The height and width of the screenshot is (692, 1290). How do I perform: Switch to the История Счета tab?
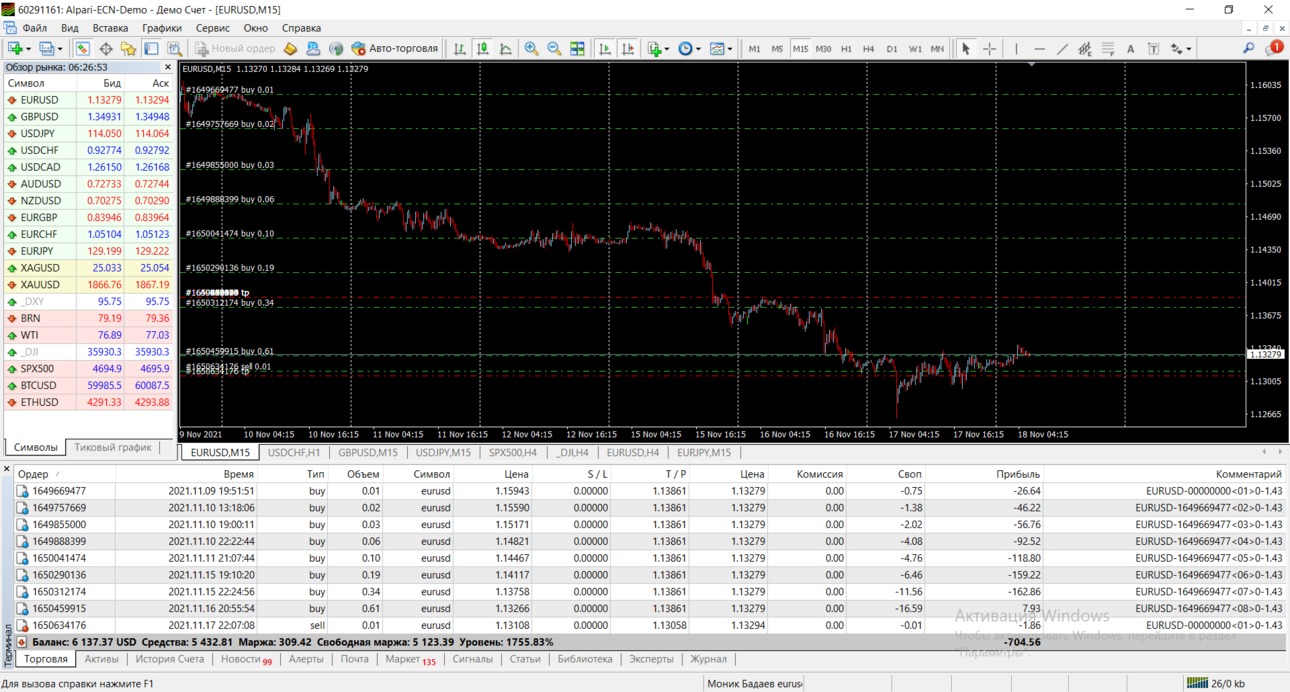pos(169,659)
